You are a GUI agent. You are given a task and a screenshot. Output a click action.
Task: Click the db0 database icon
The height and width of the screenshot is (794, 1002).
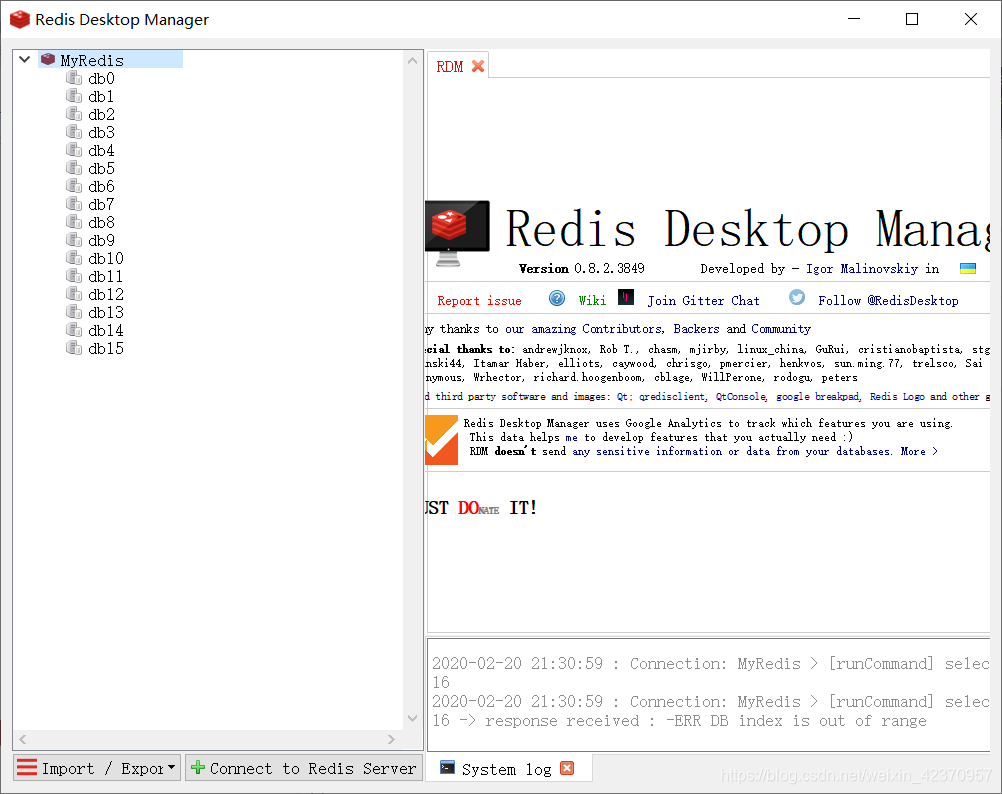click(74, 78)
